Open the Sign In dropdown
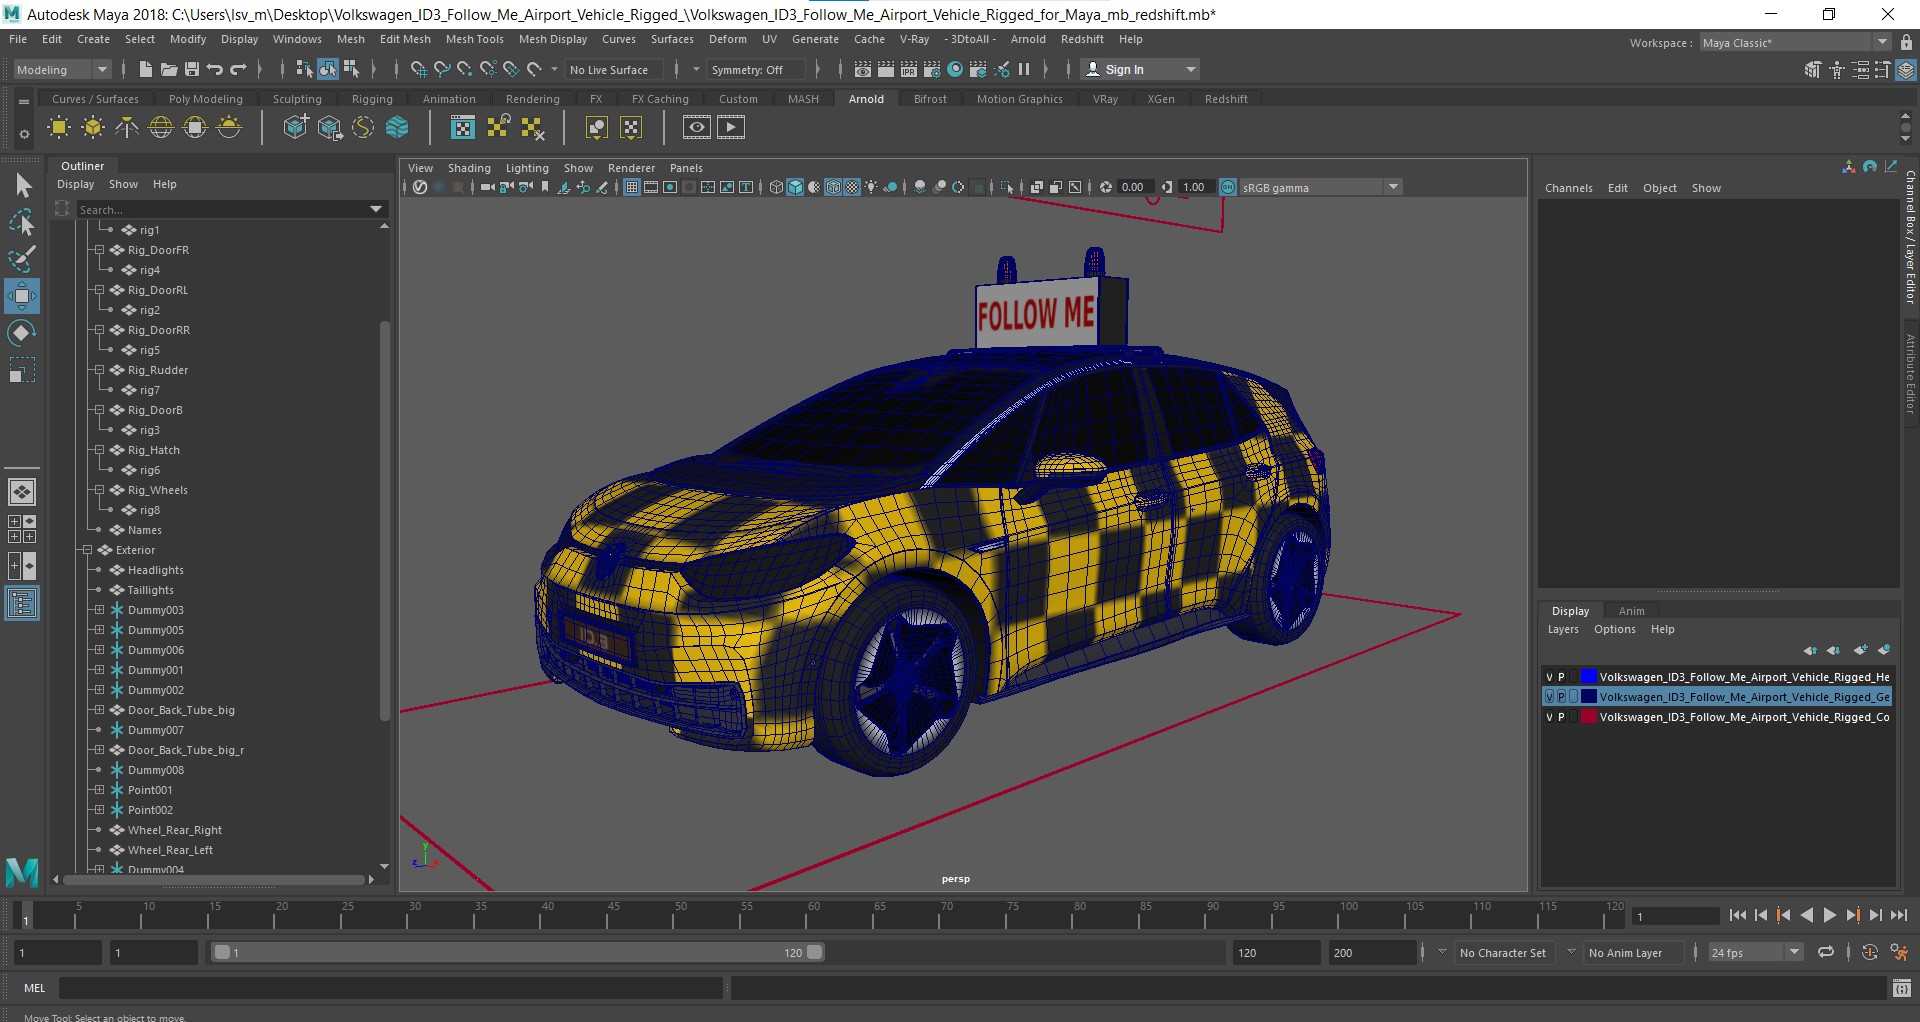Viewport: 1920px width, 1022px height. [x=1141, y=69]
